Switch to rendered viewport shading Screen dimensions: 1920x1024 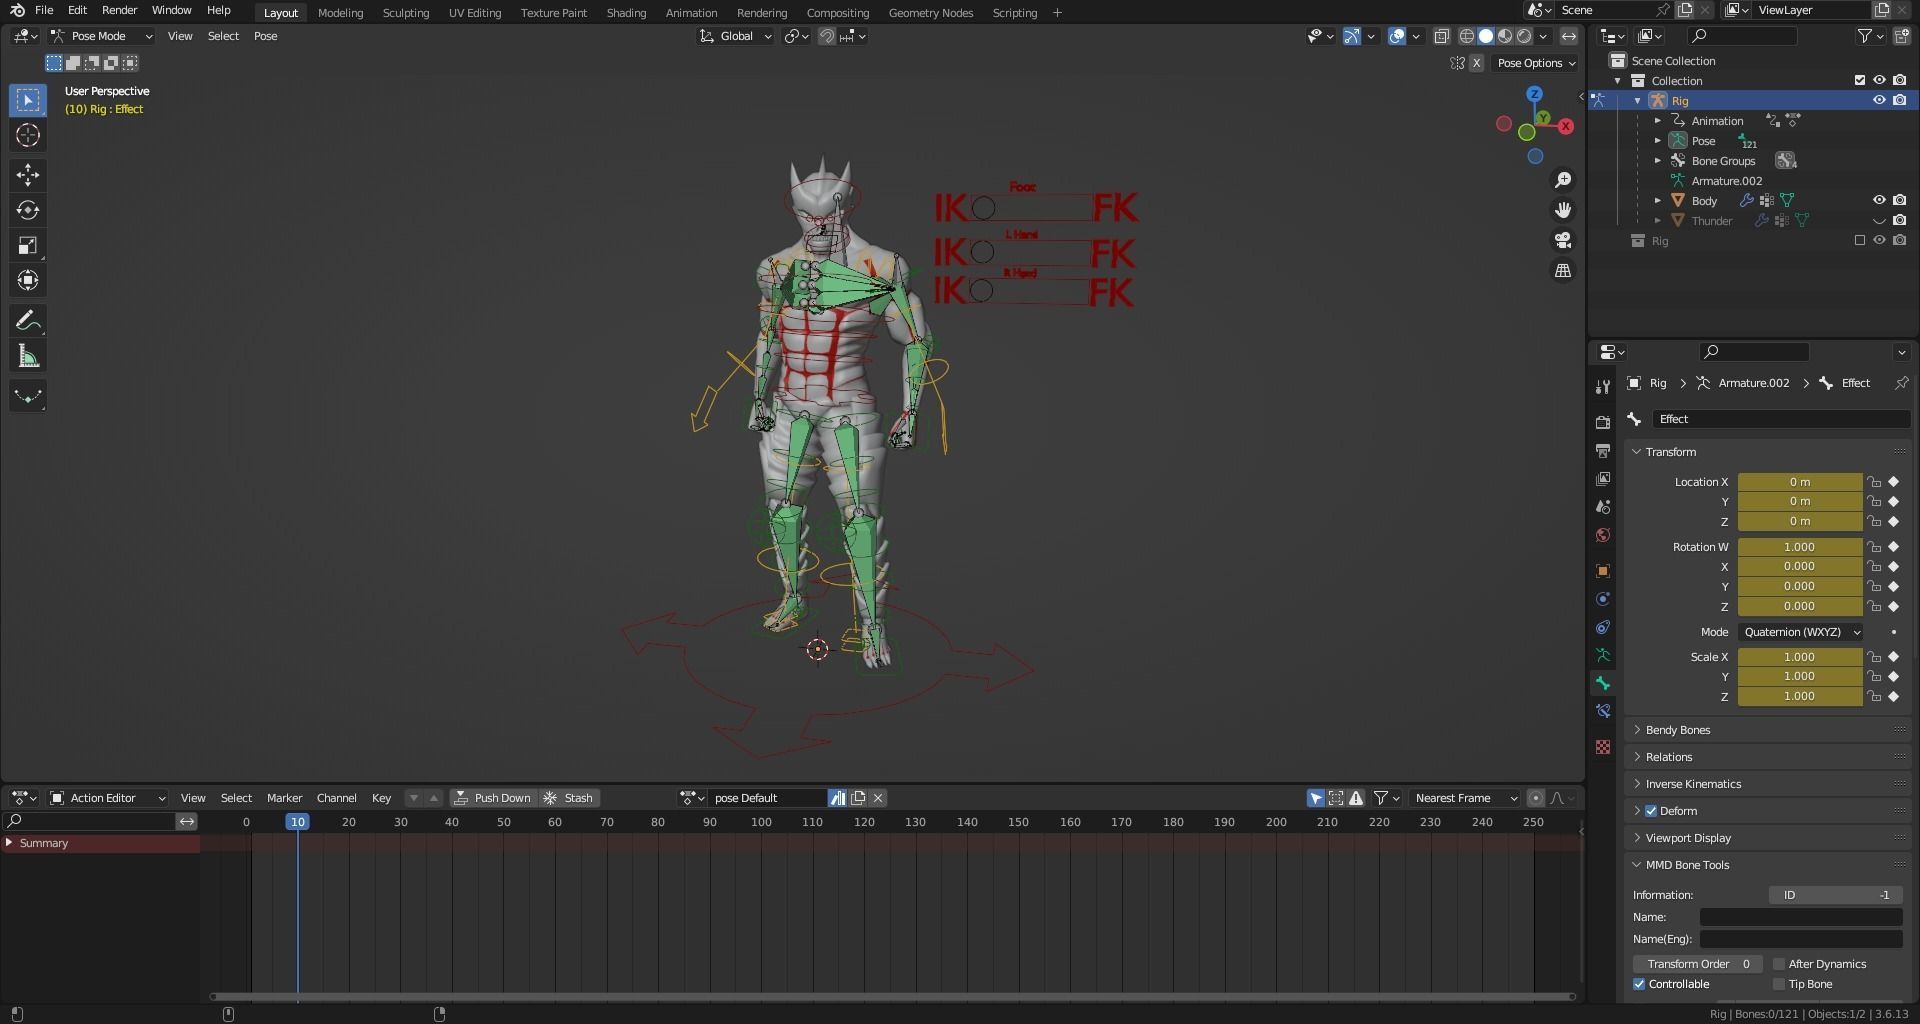click(x=1524, y=36)
